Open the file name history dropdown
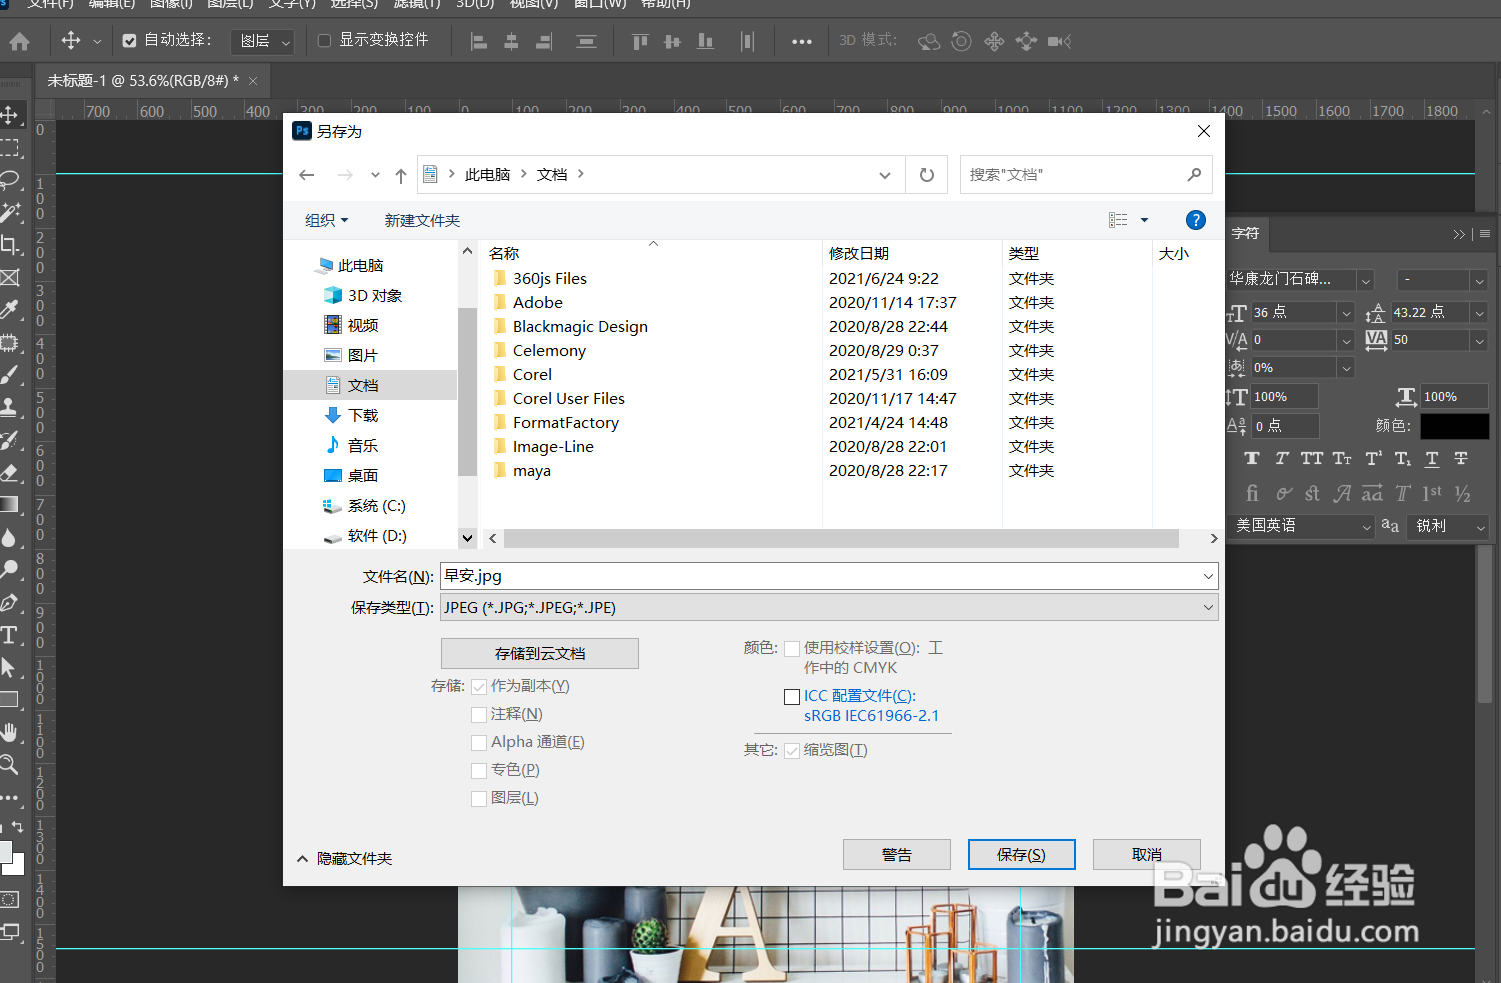1501x983 pixels. [1208, 576]
